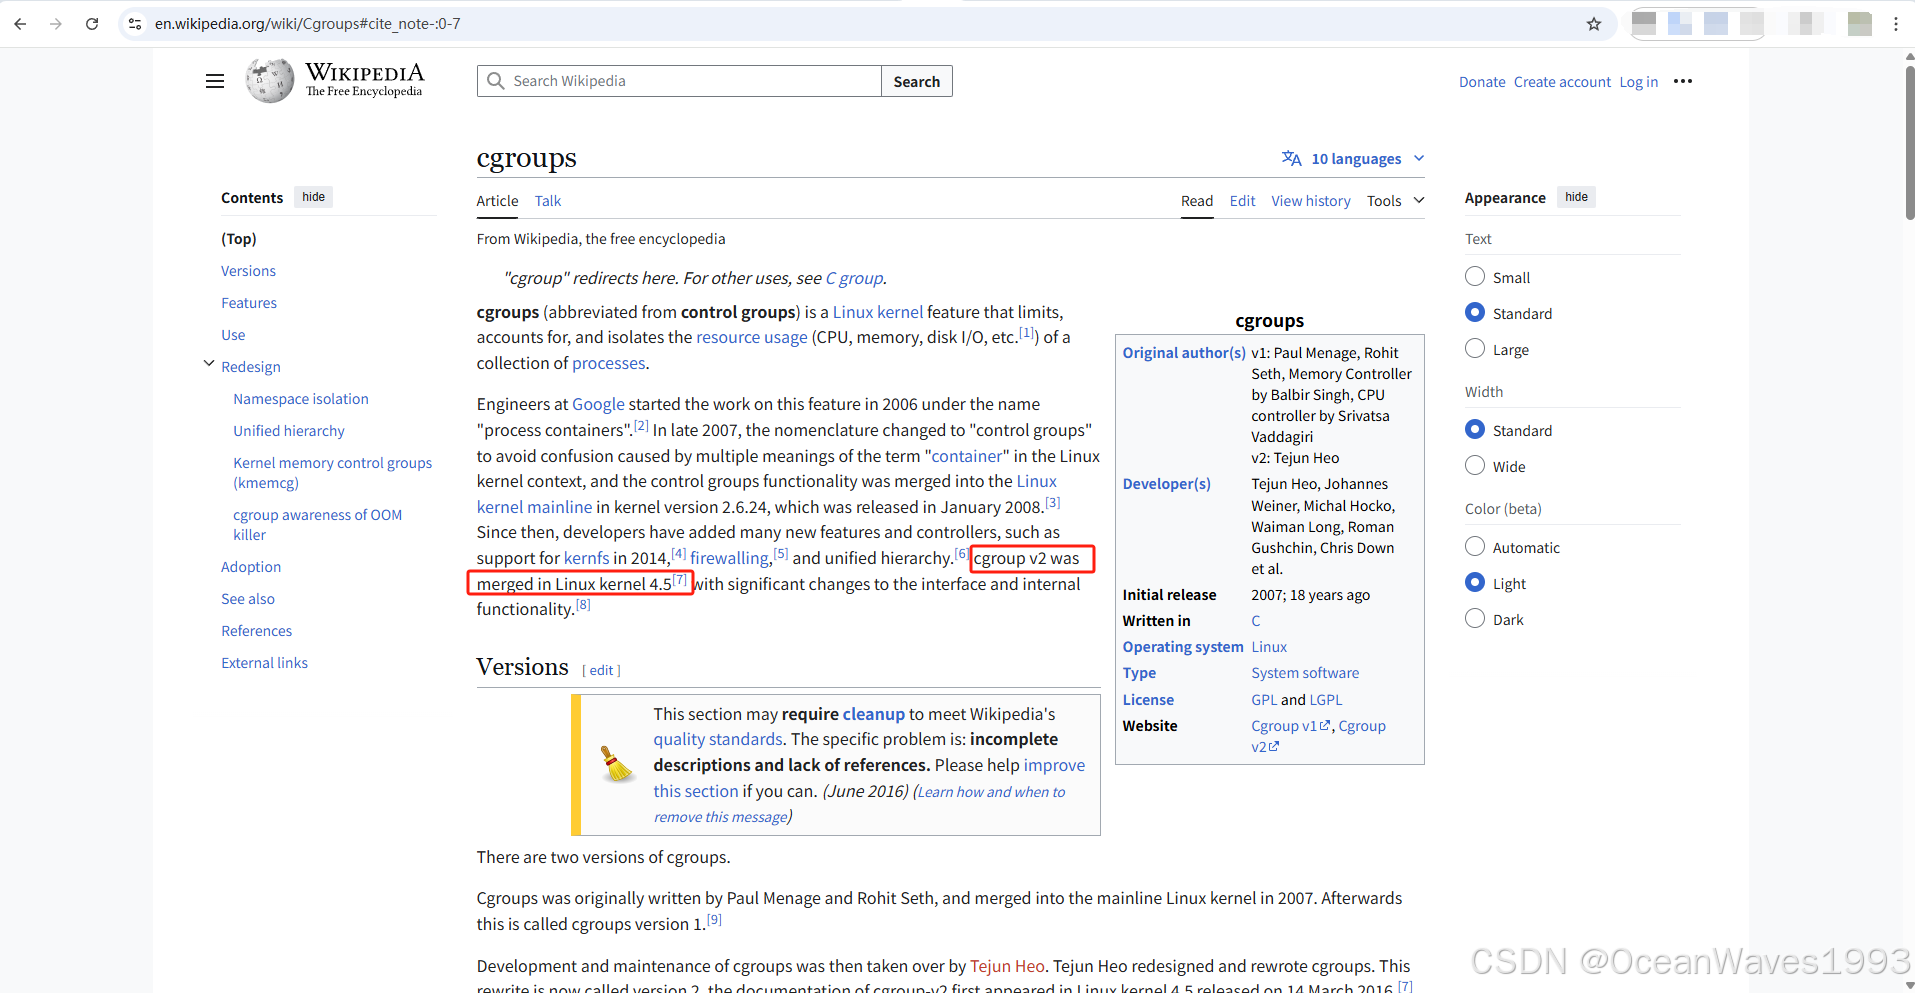Switch to the Article tab
The height and width of the screenshot is (993, 1915).
pos(497,201)
